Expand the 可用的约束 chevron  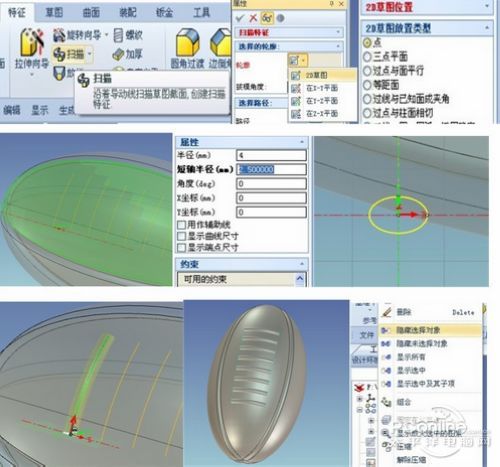pyautogui.click(x=300, y=279)
